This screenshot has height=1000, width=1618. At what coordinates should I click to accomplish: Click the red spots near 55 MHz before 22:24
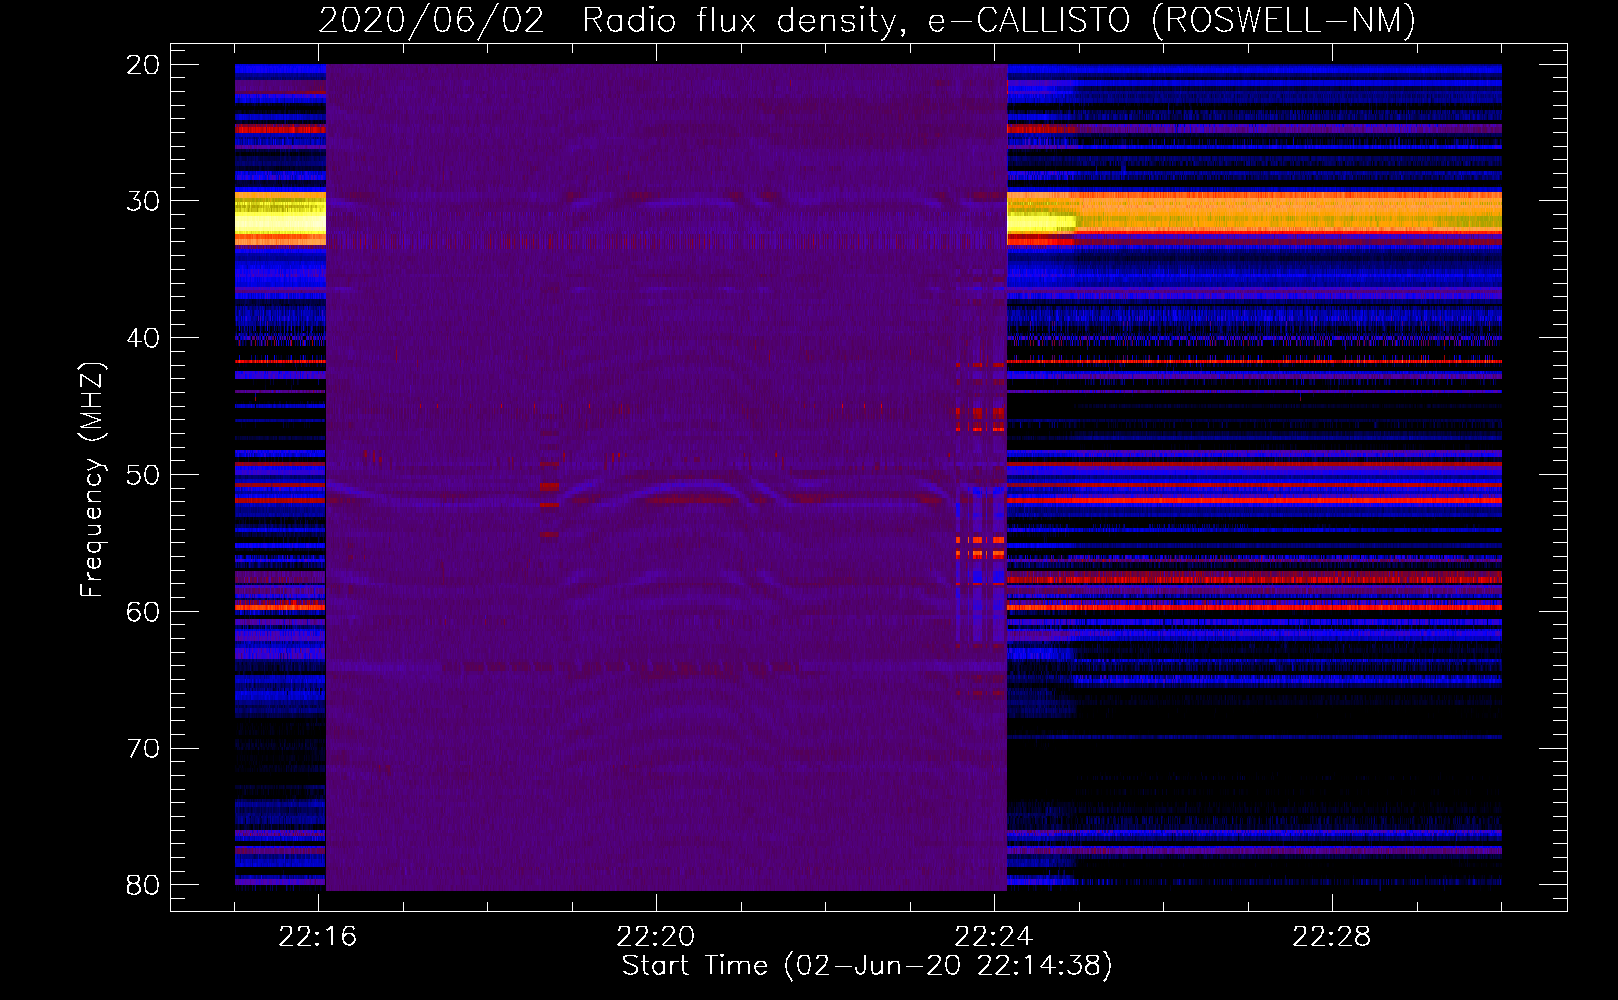[980, 546]
